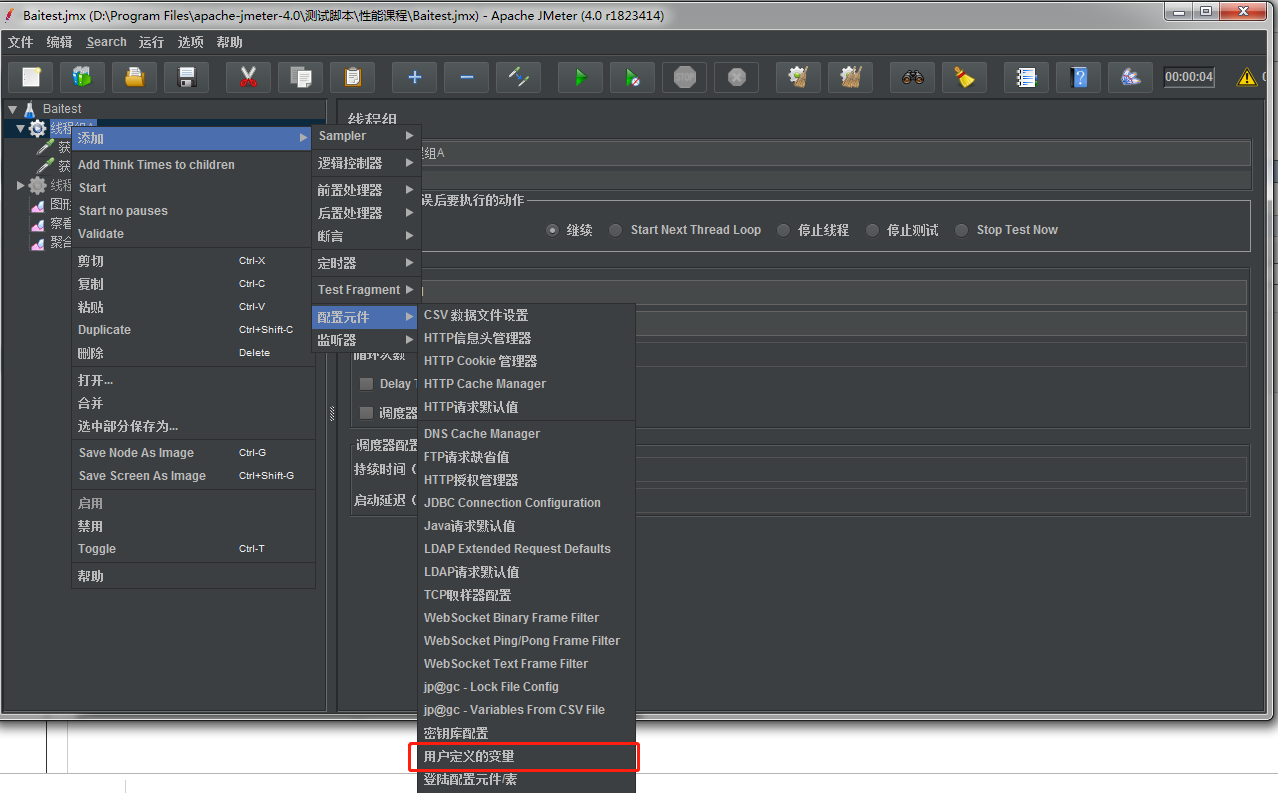Screen dimensions: 1278x793
Task: Click the Stop sign toolbar icon
Action: pyautogui.click(x=684, y=77)
